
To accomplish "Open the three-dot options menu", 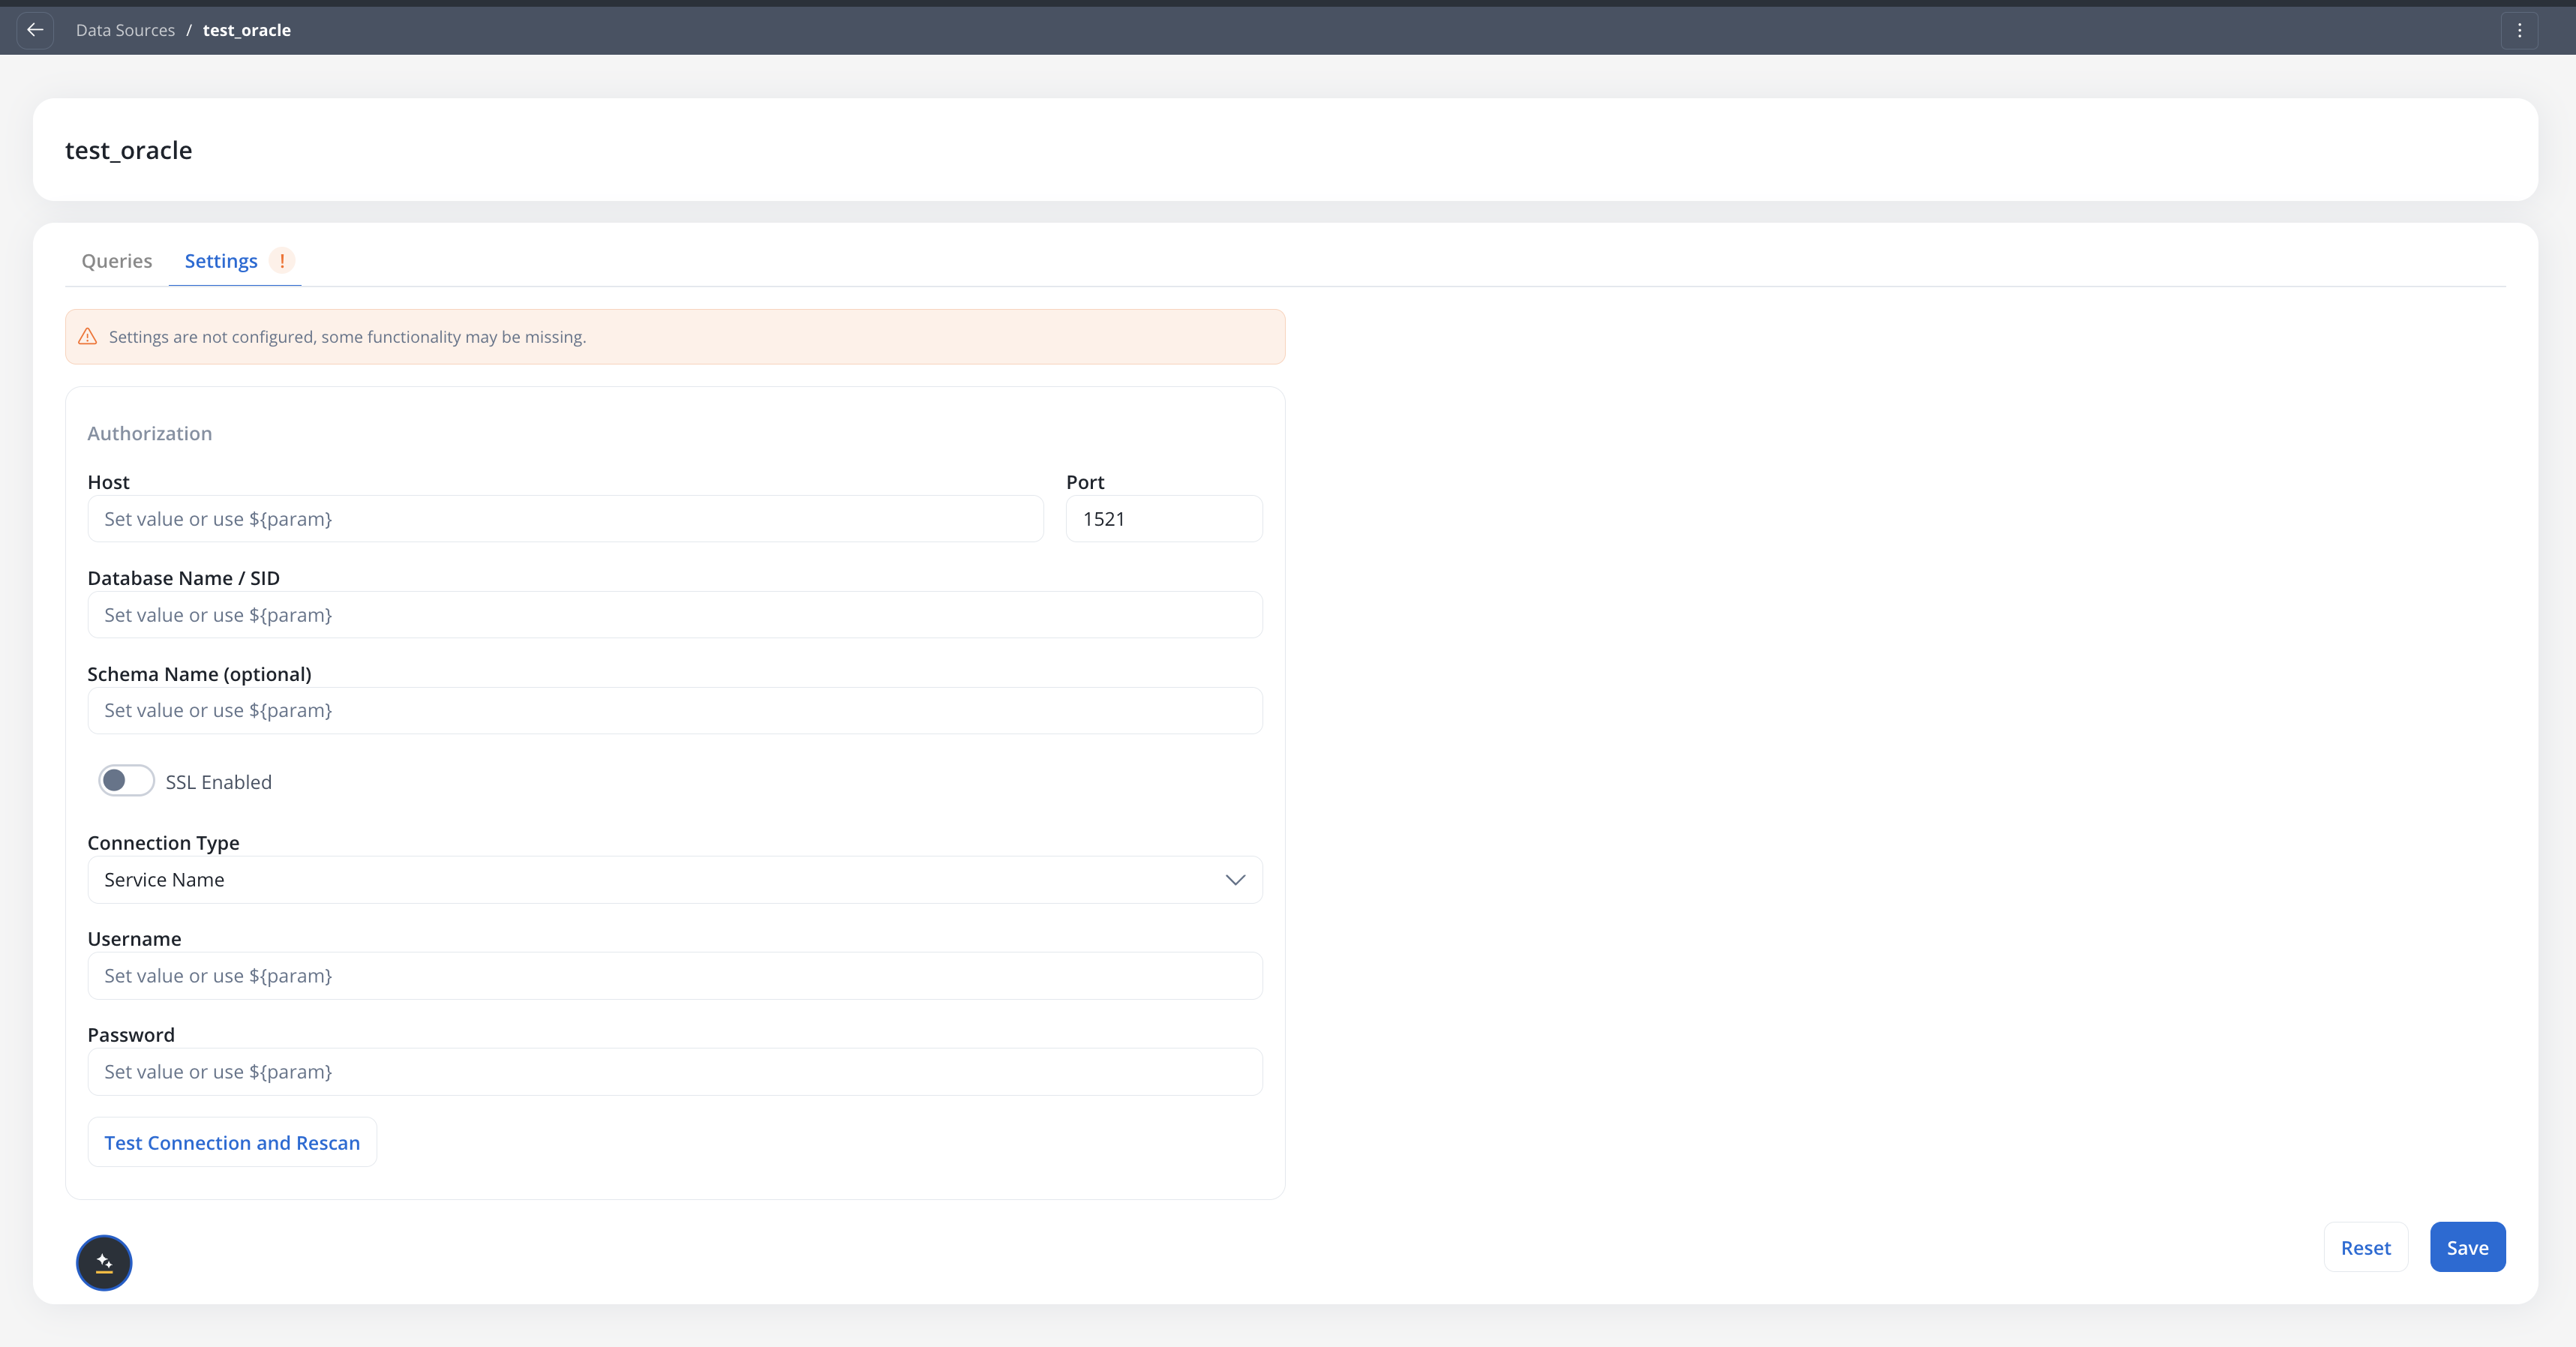I will [2519, 30].
